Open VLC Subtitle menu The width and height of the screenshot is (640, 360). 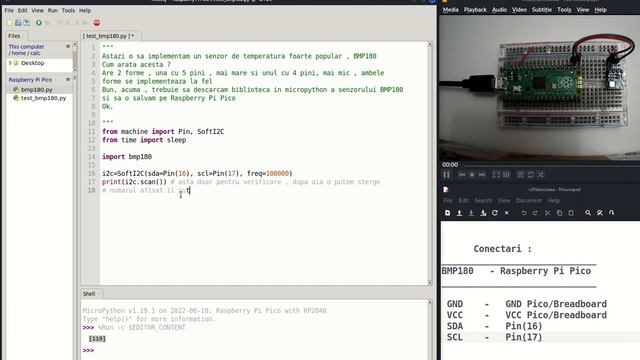click(x=542, y=10)
